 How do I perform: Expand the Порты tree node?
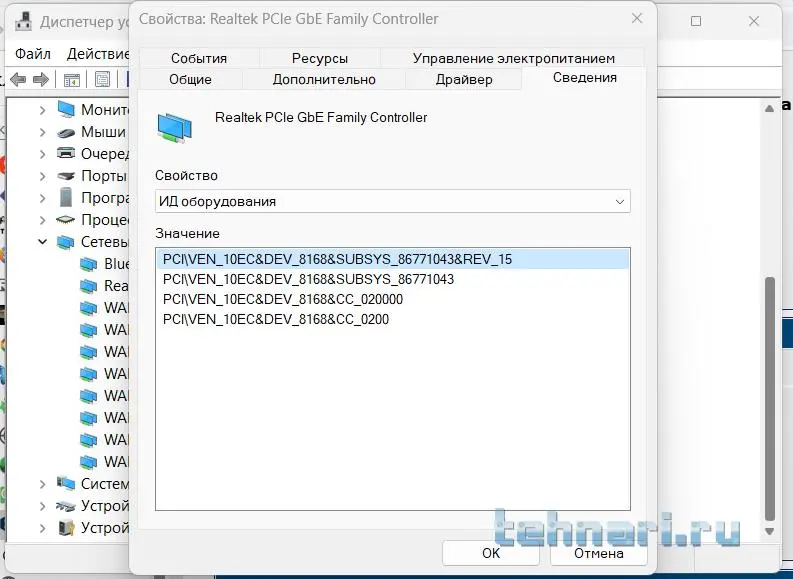43,176
